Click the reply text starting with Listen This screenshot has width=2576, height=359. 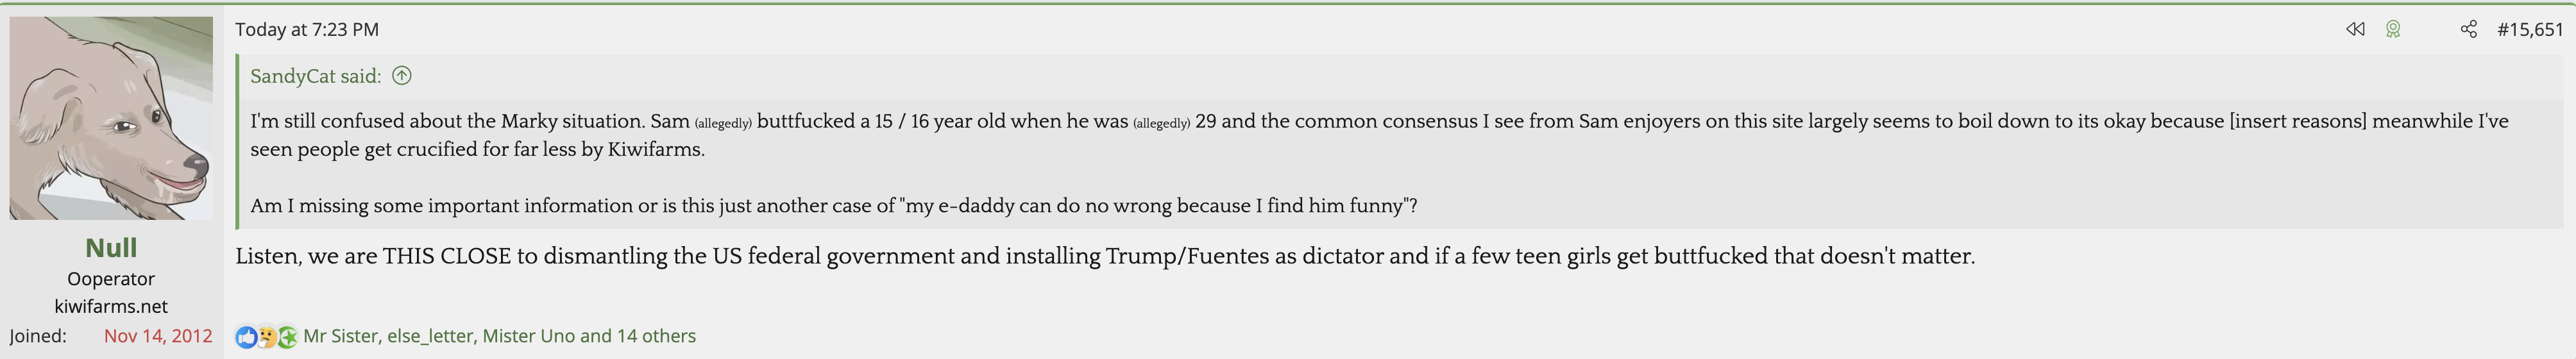(1105, 256)
